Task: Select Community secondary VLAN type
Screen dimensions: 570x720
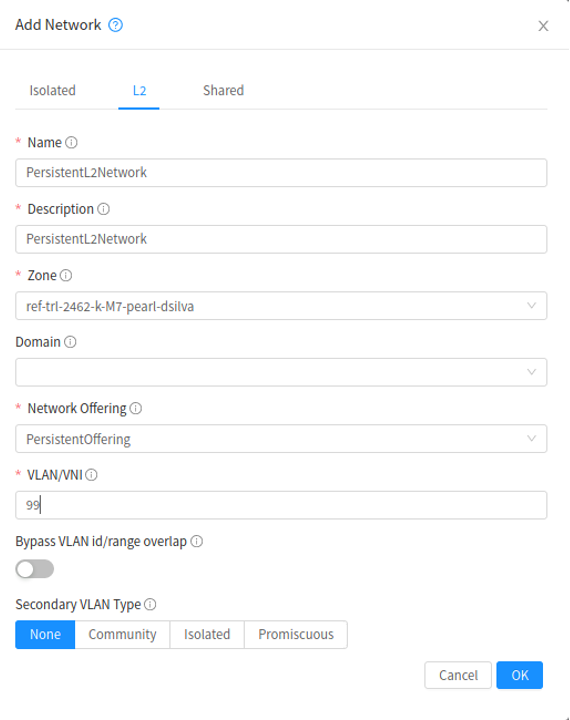Action: point(122,635)
